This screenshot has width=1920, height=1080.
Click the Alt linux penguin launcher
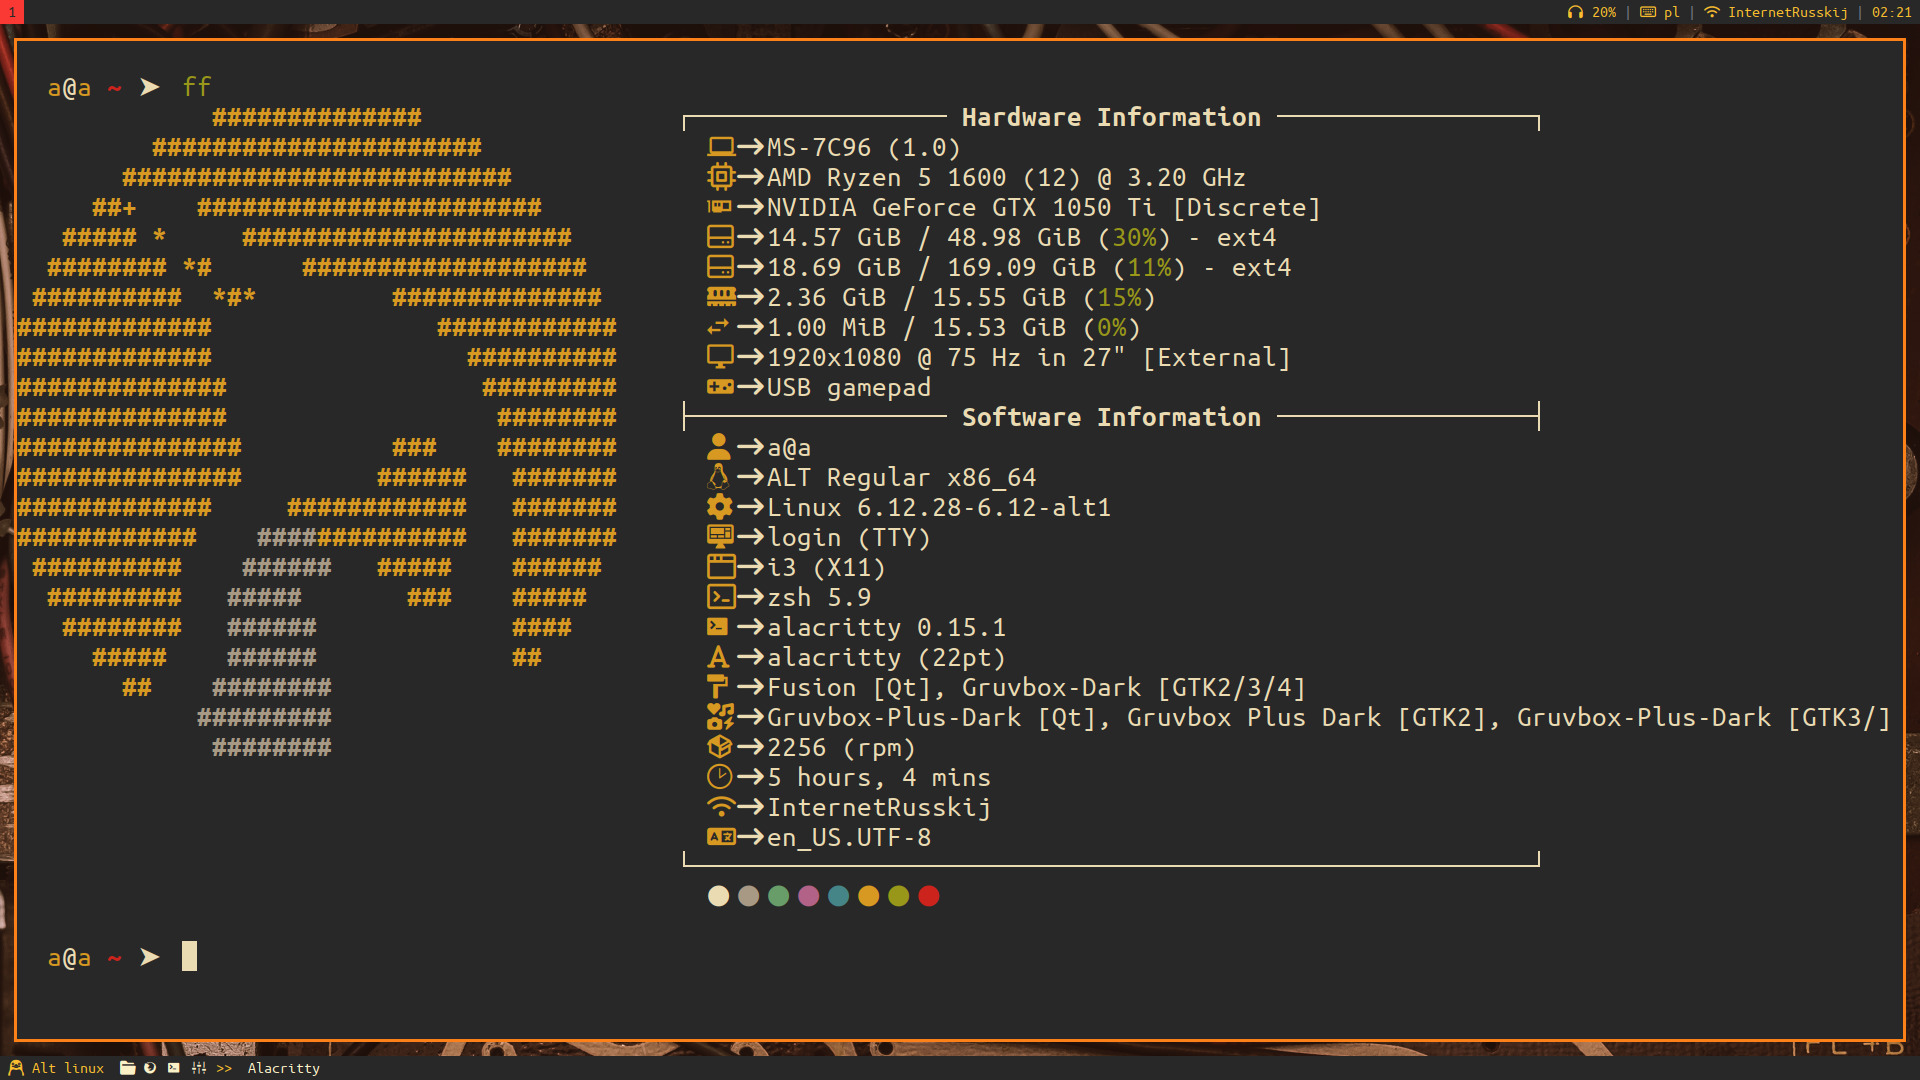(16, 1068)
